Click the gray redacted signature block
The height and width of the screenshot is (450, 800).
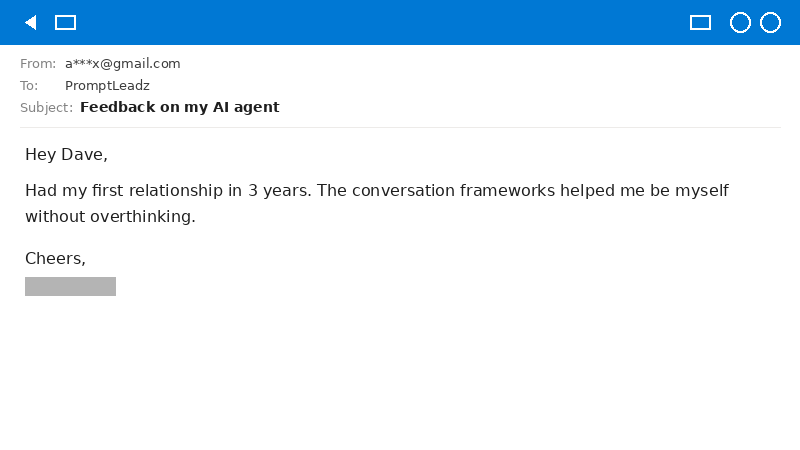pos(70,286)
